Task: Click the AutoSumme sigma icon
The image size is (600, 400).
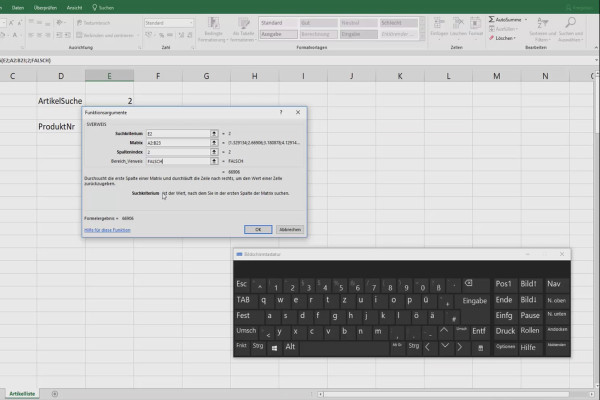Action: click(x=492, y=19)
